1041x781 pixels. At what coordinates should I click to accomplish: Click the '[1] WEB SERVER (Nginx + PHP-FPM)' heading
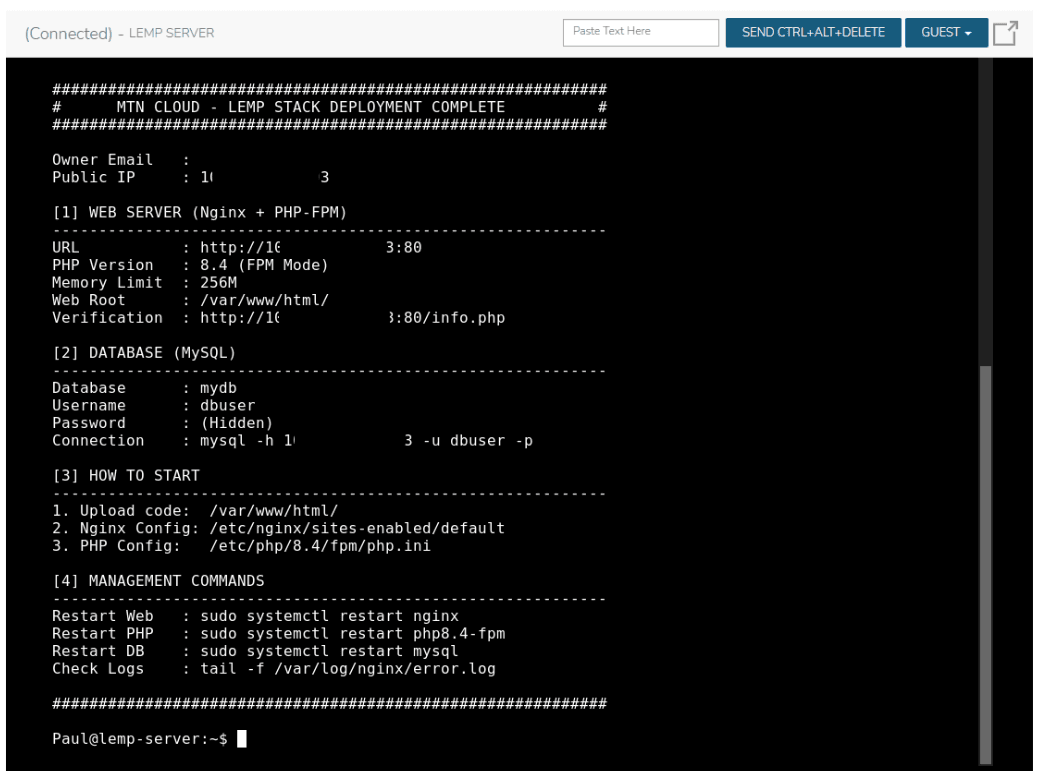tap(200, 213)
